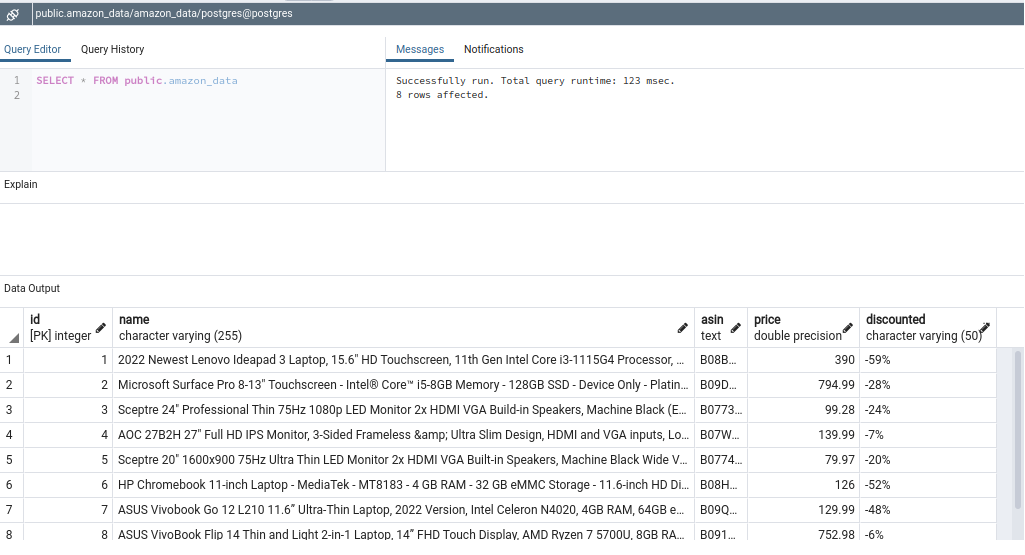Select row header number 6

[12, 485]
